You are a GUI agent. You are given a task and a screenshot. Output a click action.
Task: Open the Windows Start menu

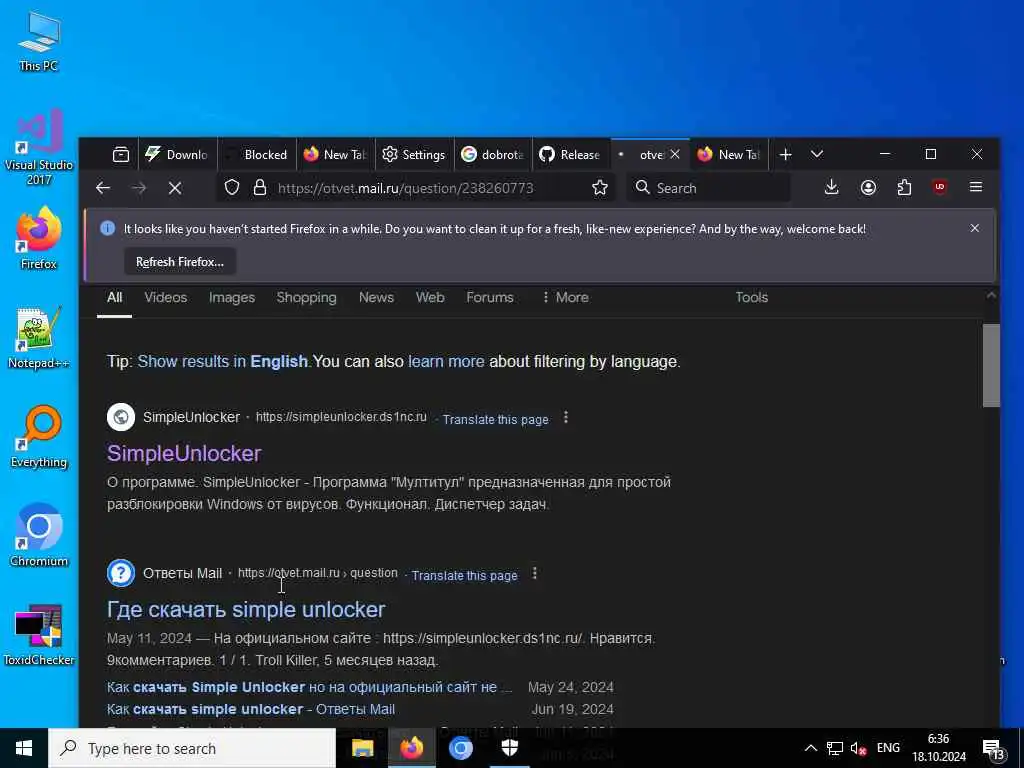(x=24, y=748)
